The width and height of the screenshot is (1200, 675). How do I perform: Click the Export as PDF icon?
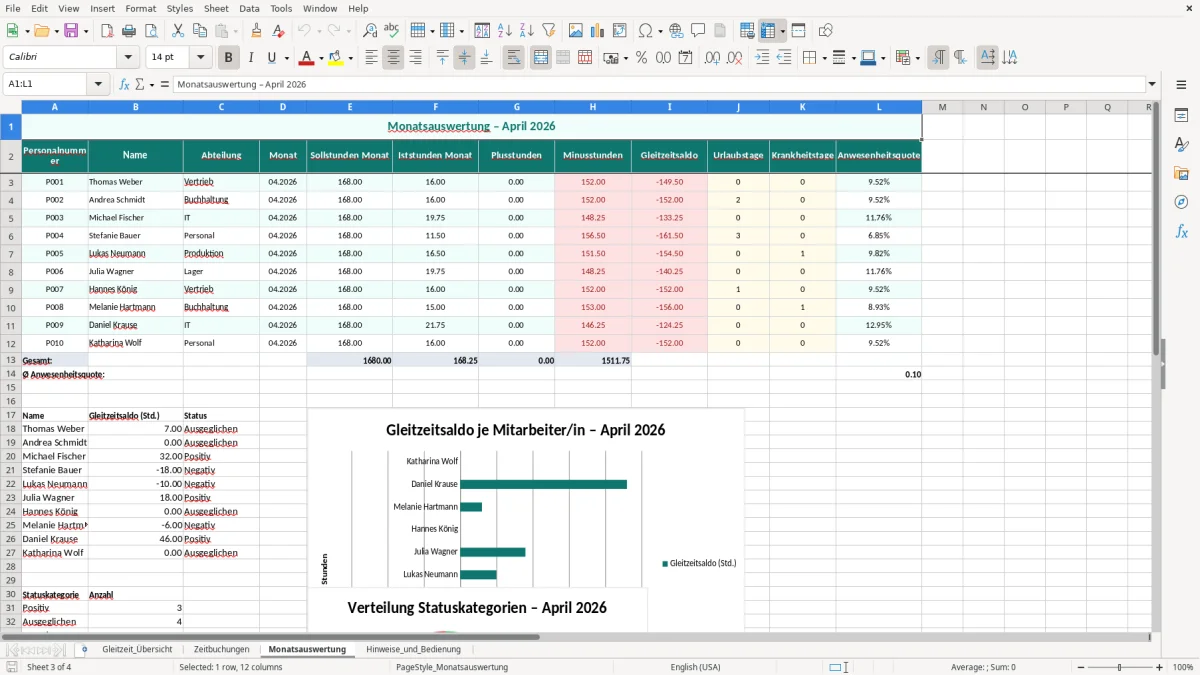click(107, 31)
